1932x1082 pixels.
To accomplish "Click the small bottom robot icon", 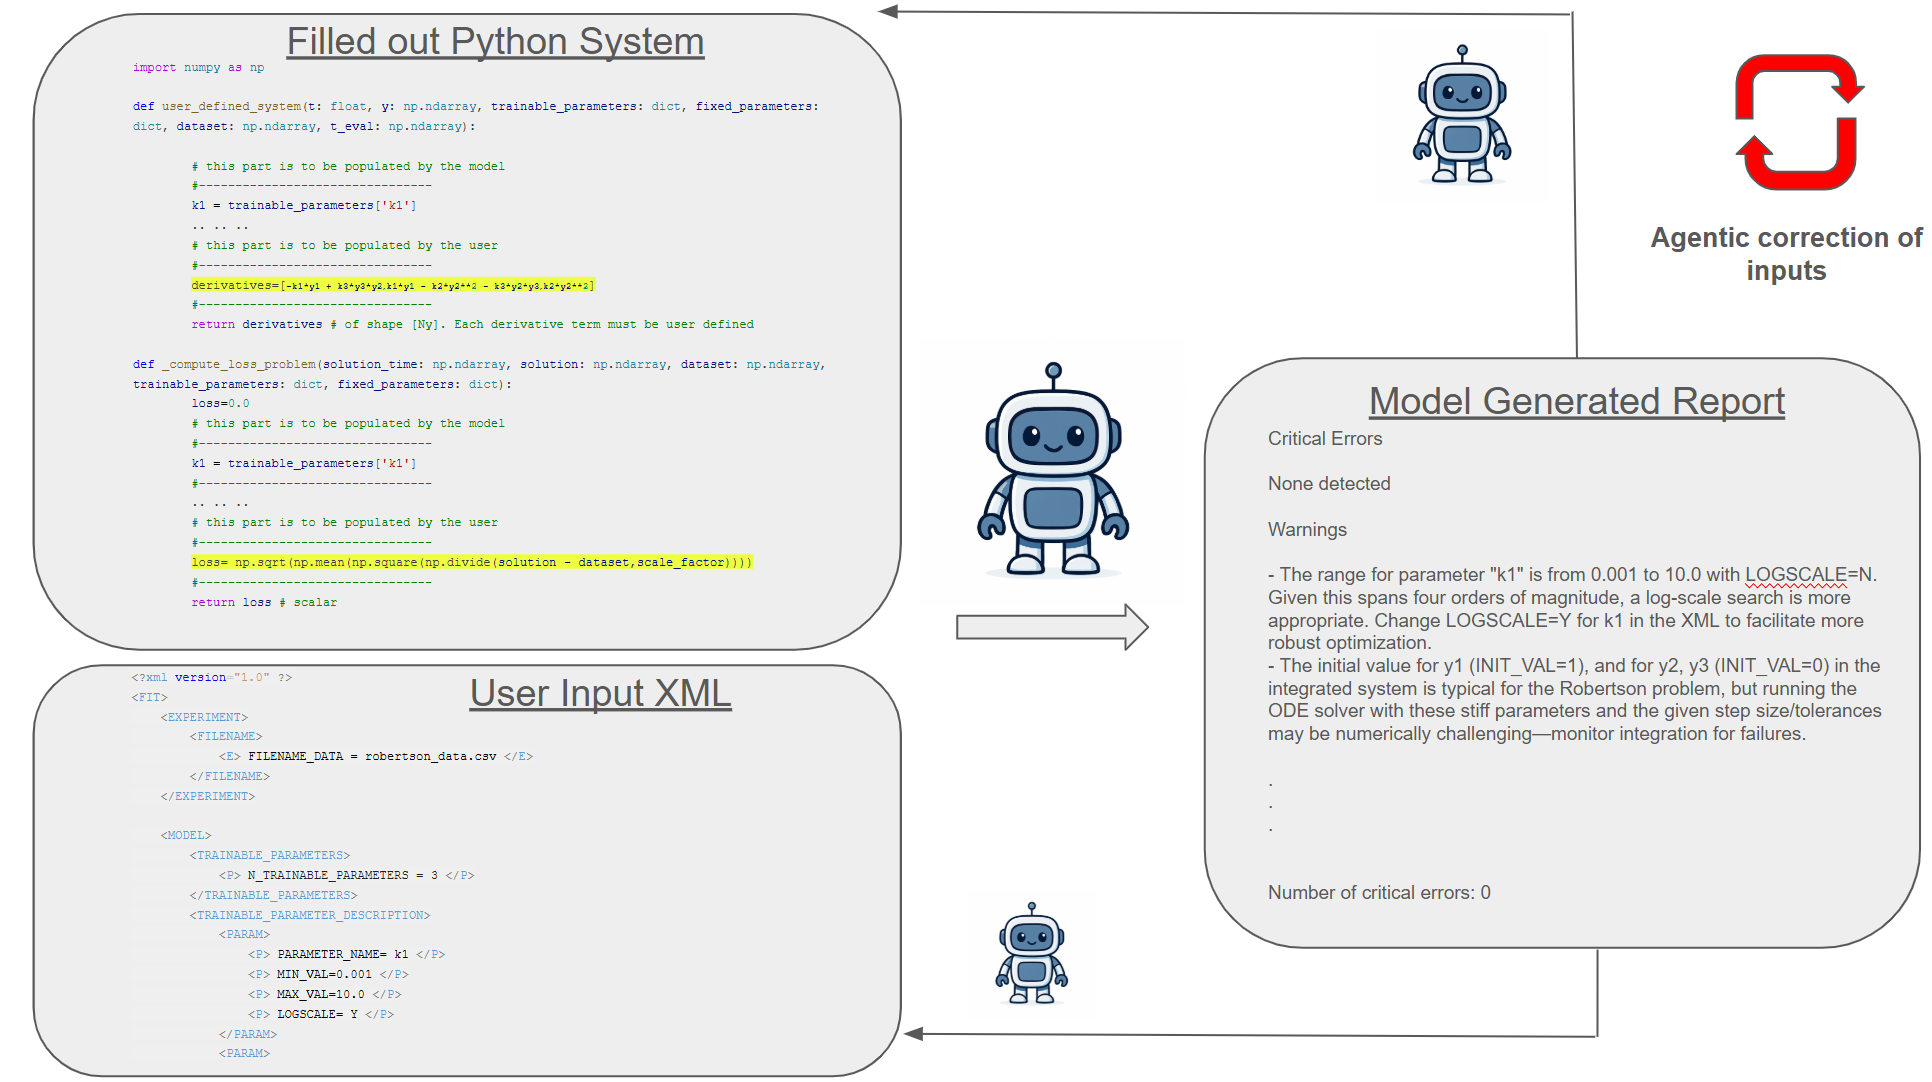I will (x=1031, y=953).
